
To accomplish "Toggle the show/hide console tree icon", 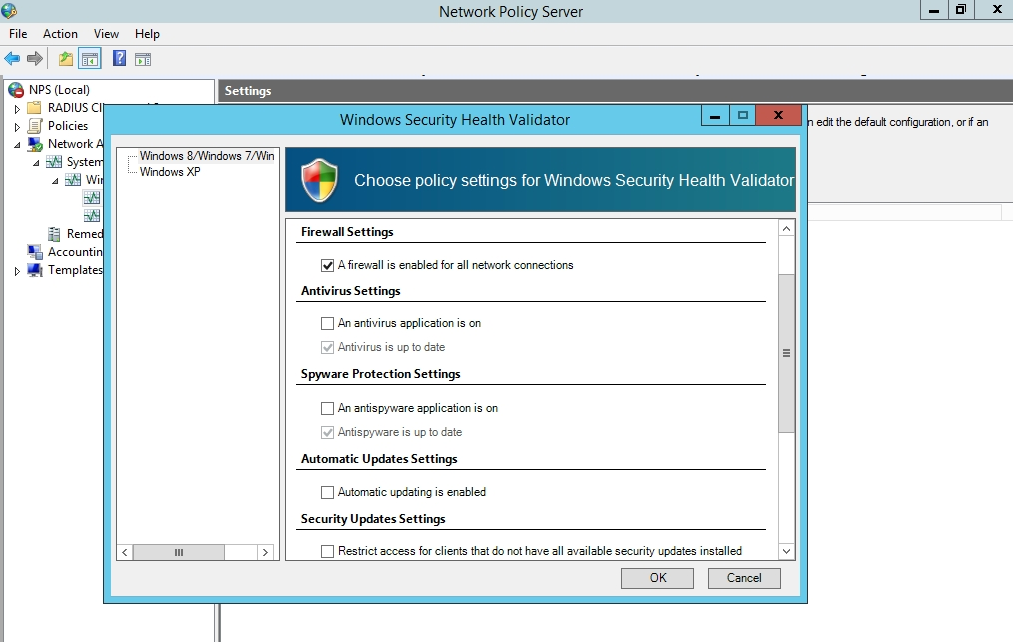I will tap(90, 59).
